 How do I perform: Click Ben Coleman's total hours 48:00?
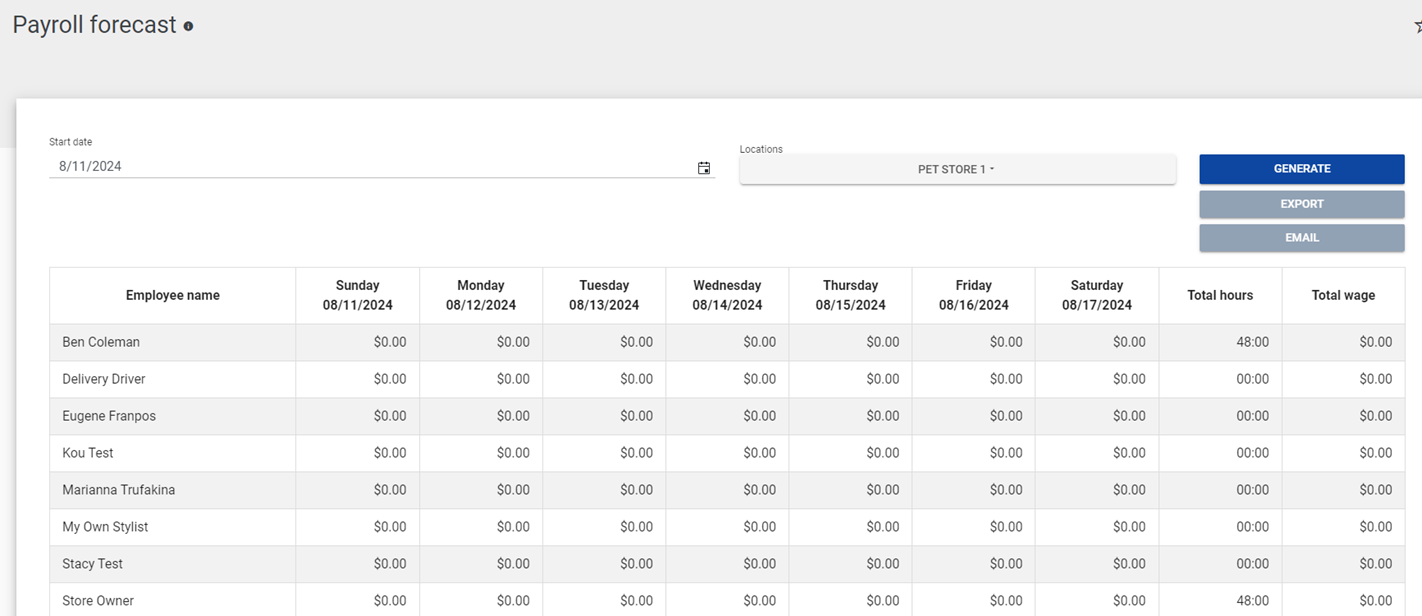pyautogui.click(x=1252, y=342)
